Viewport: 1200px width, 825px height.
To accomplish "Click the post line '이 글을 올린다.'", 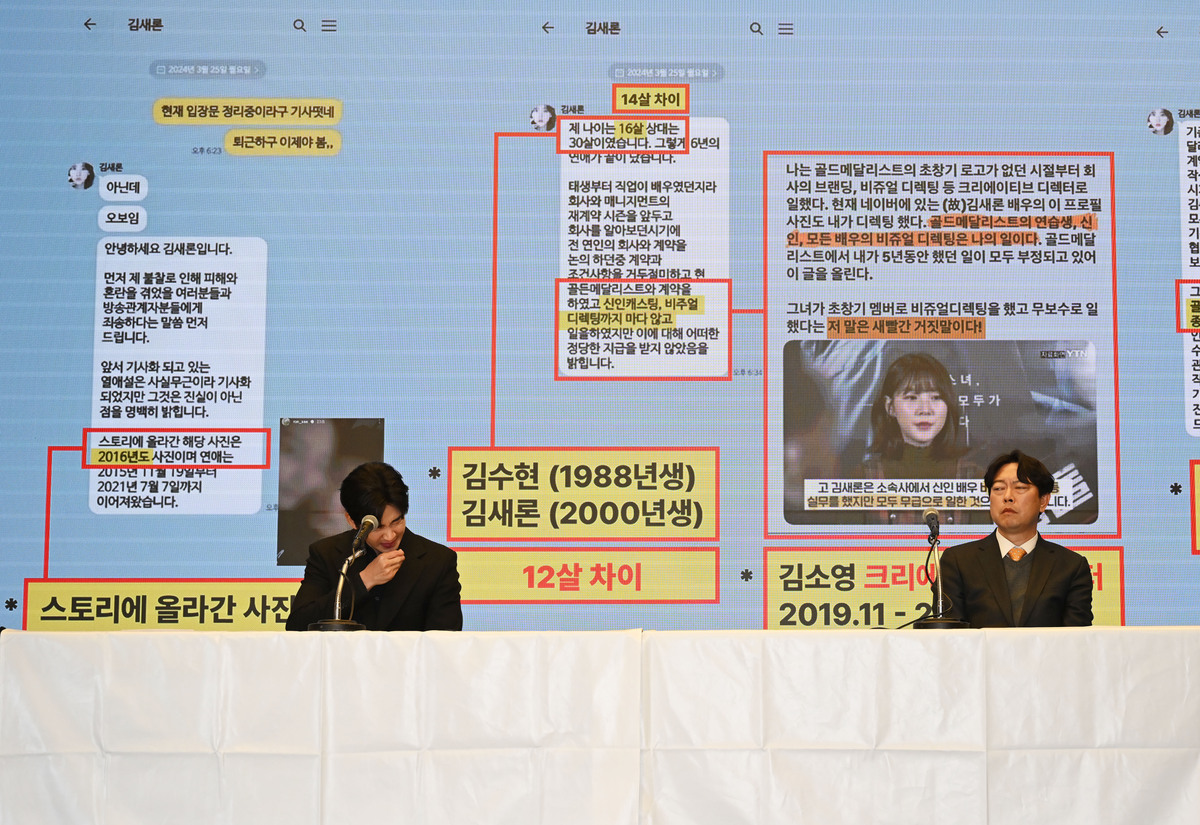I will pos(830,273).
